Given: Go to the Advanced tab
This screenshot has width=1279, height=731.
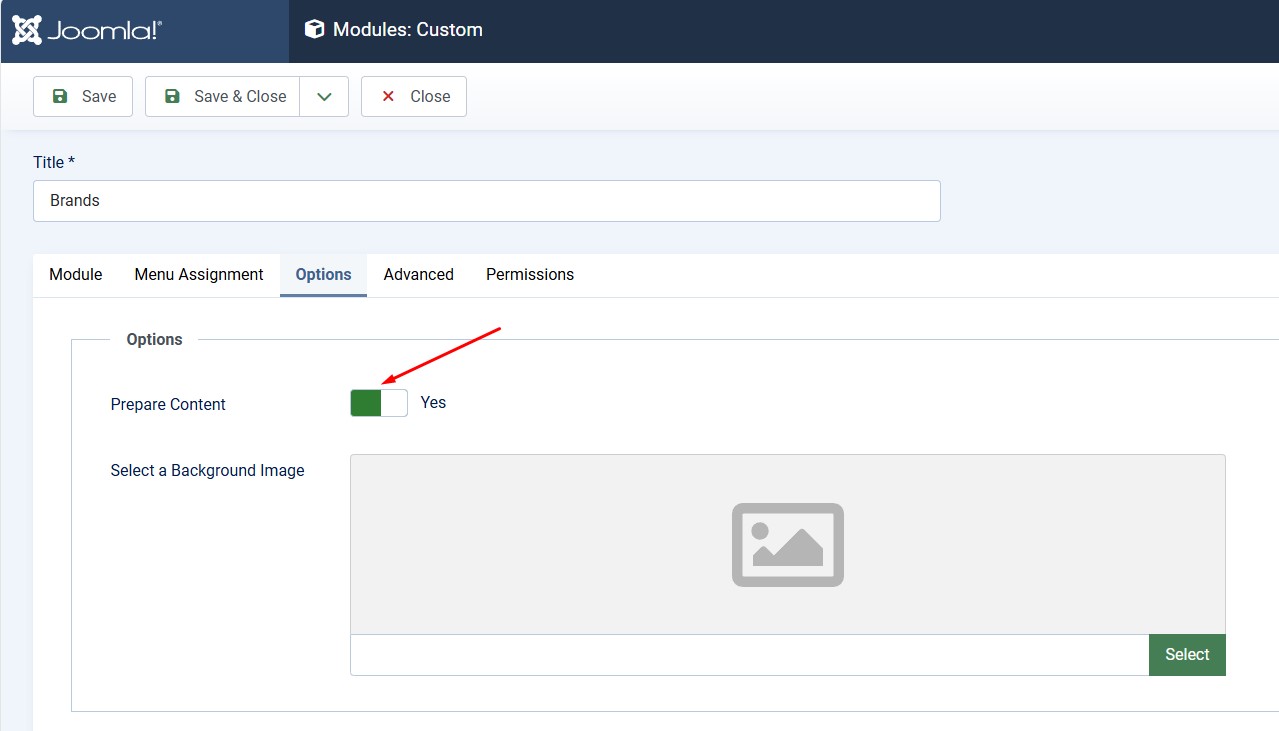Looking at the screenshot, I should coord(418,274).
